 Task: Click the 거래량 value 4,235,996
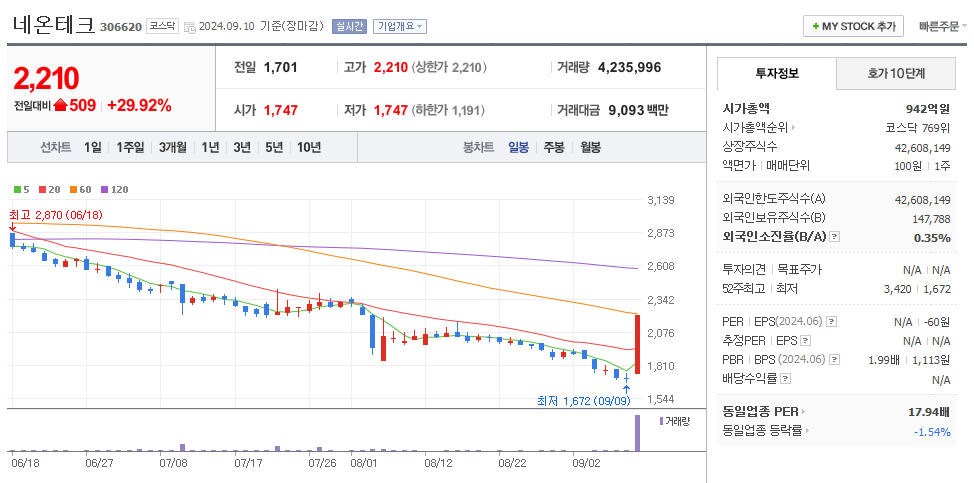pos(629,67)
